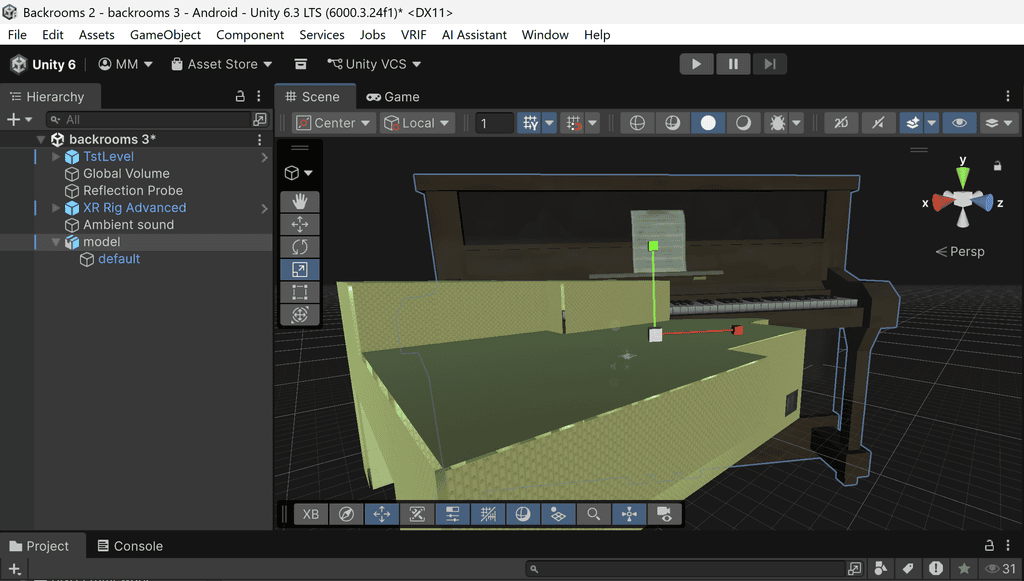Open search by label tag icon

pyautogui.click(x=908, y=568)
